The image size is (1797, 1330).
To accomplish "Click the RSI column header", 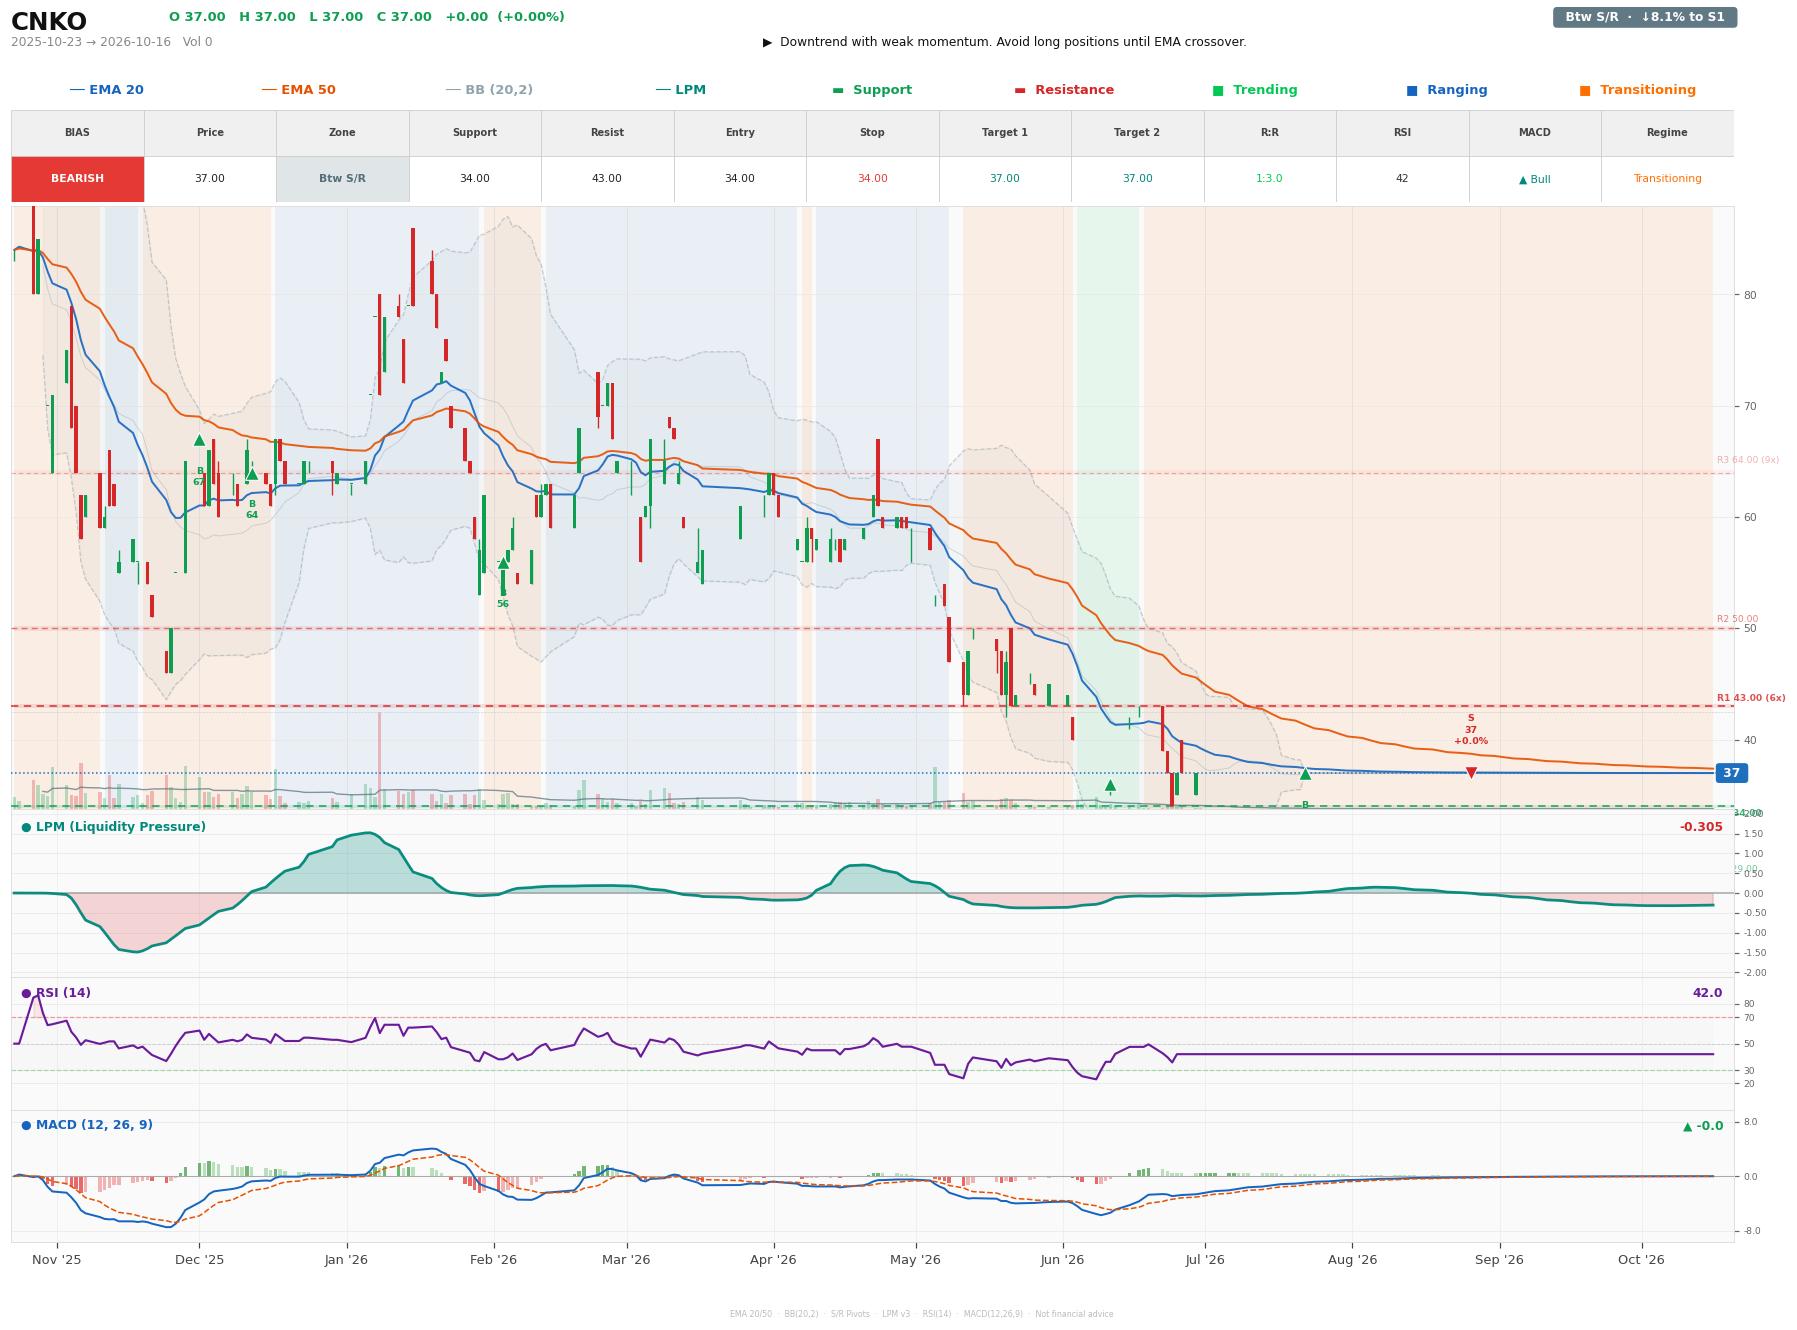I will tap(1402, 133).
